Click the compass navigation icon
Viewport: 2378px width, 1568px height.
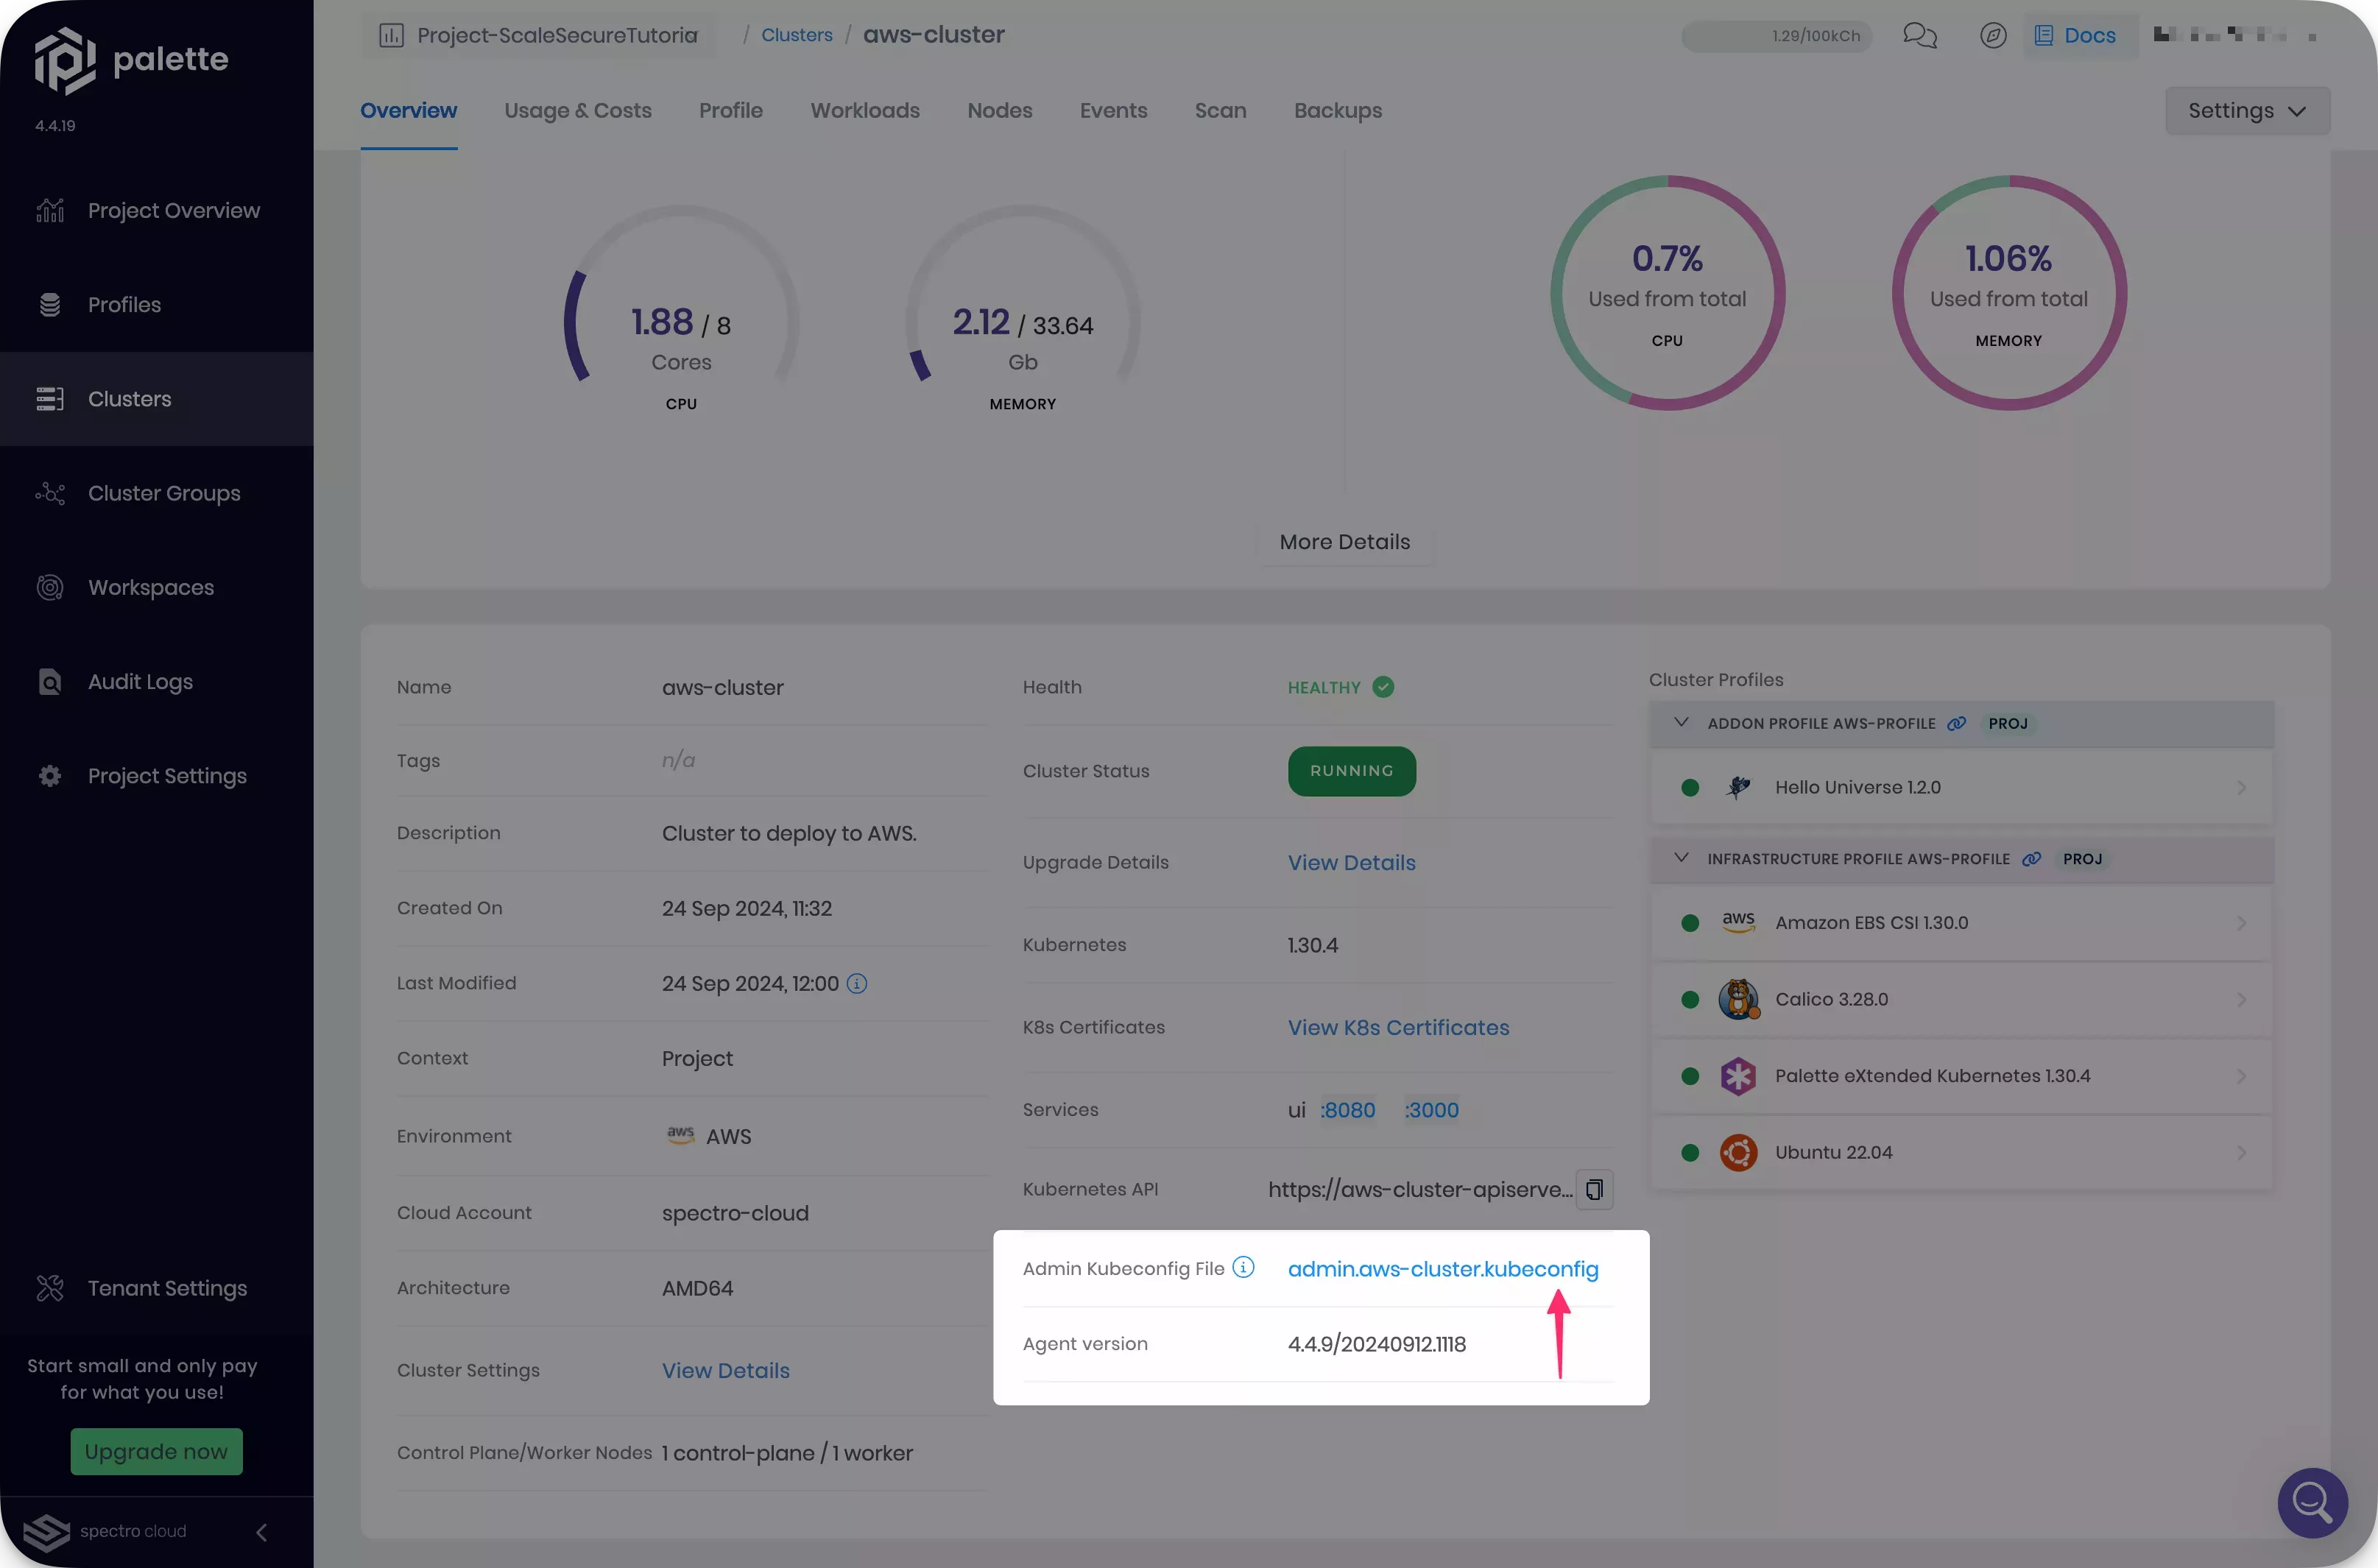(1992, 34)
